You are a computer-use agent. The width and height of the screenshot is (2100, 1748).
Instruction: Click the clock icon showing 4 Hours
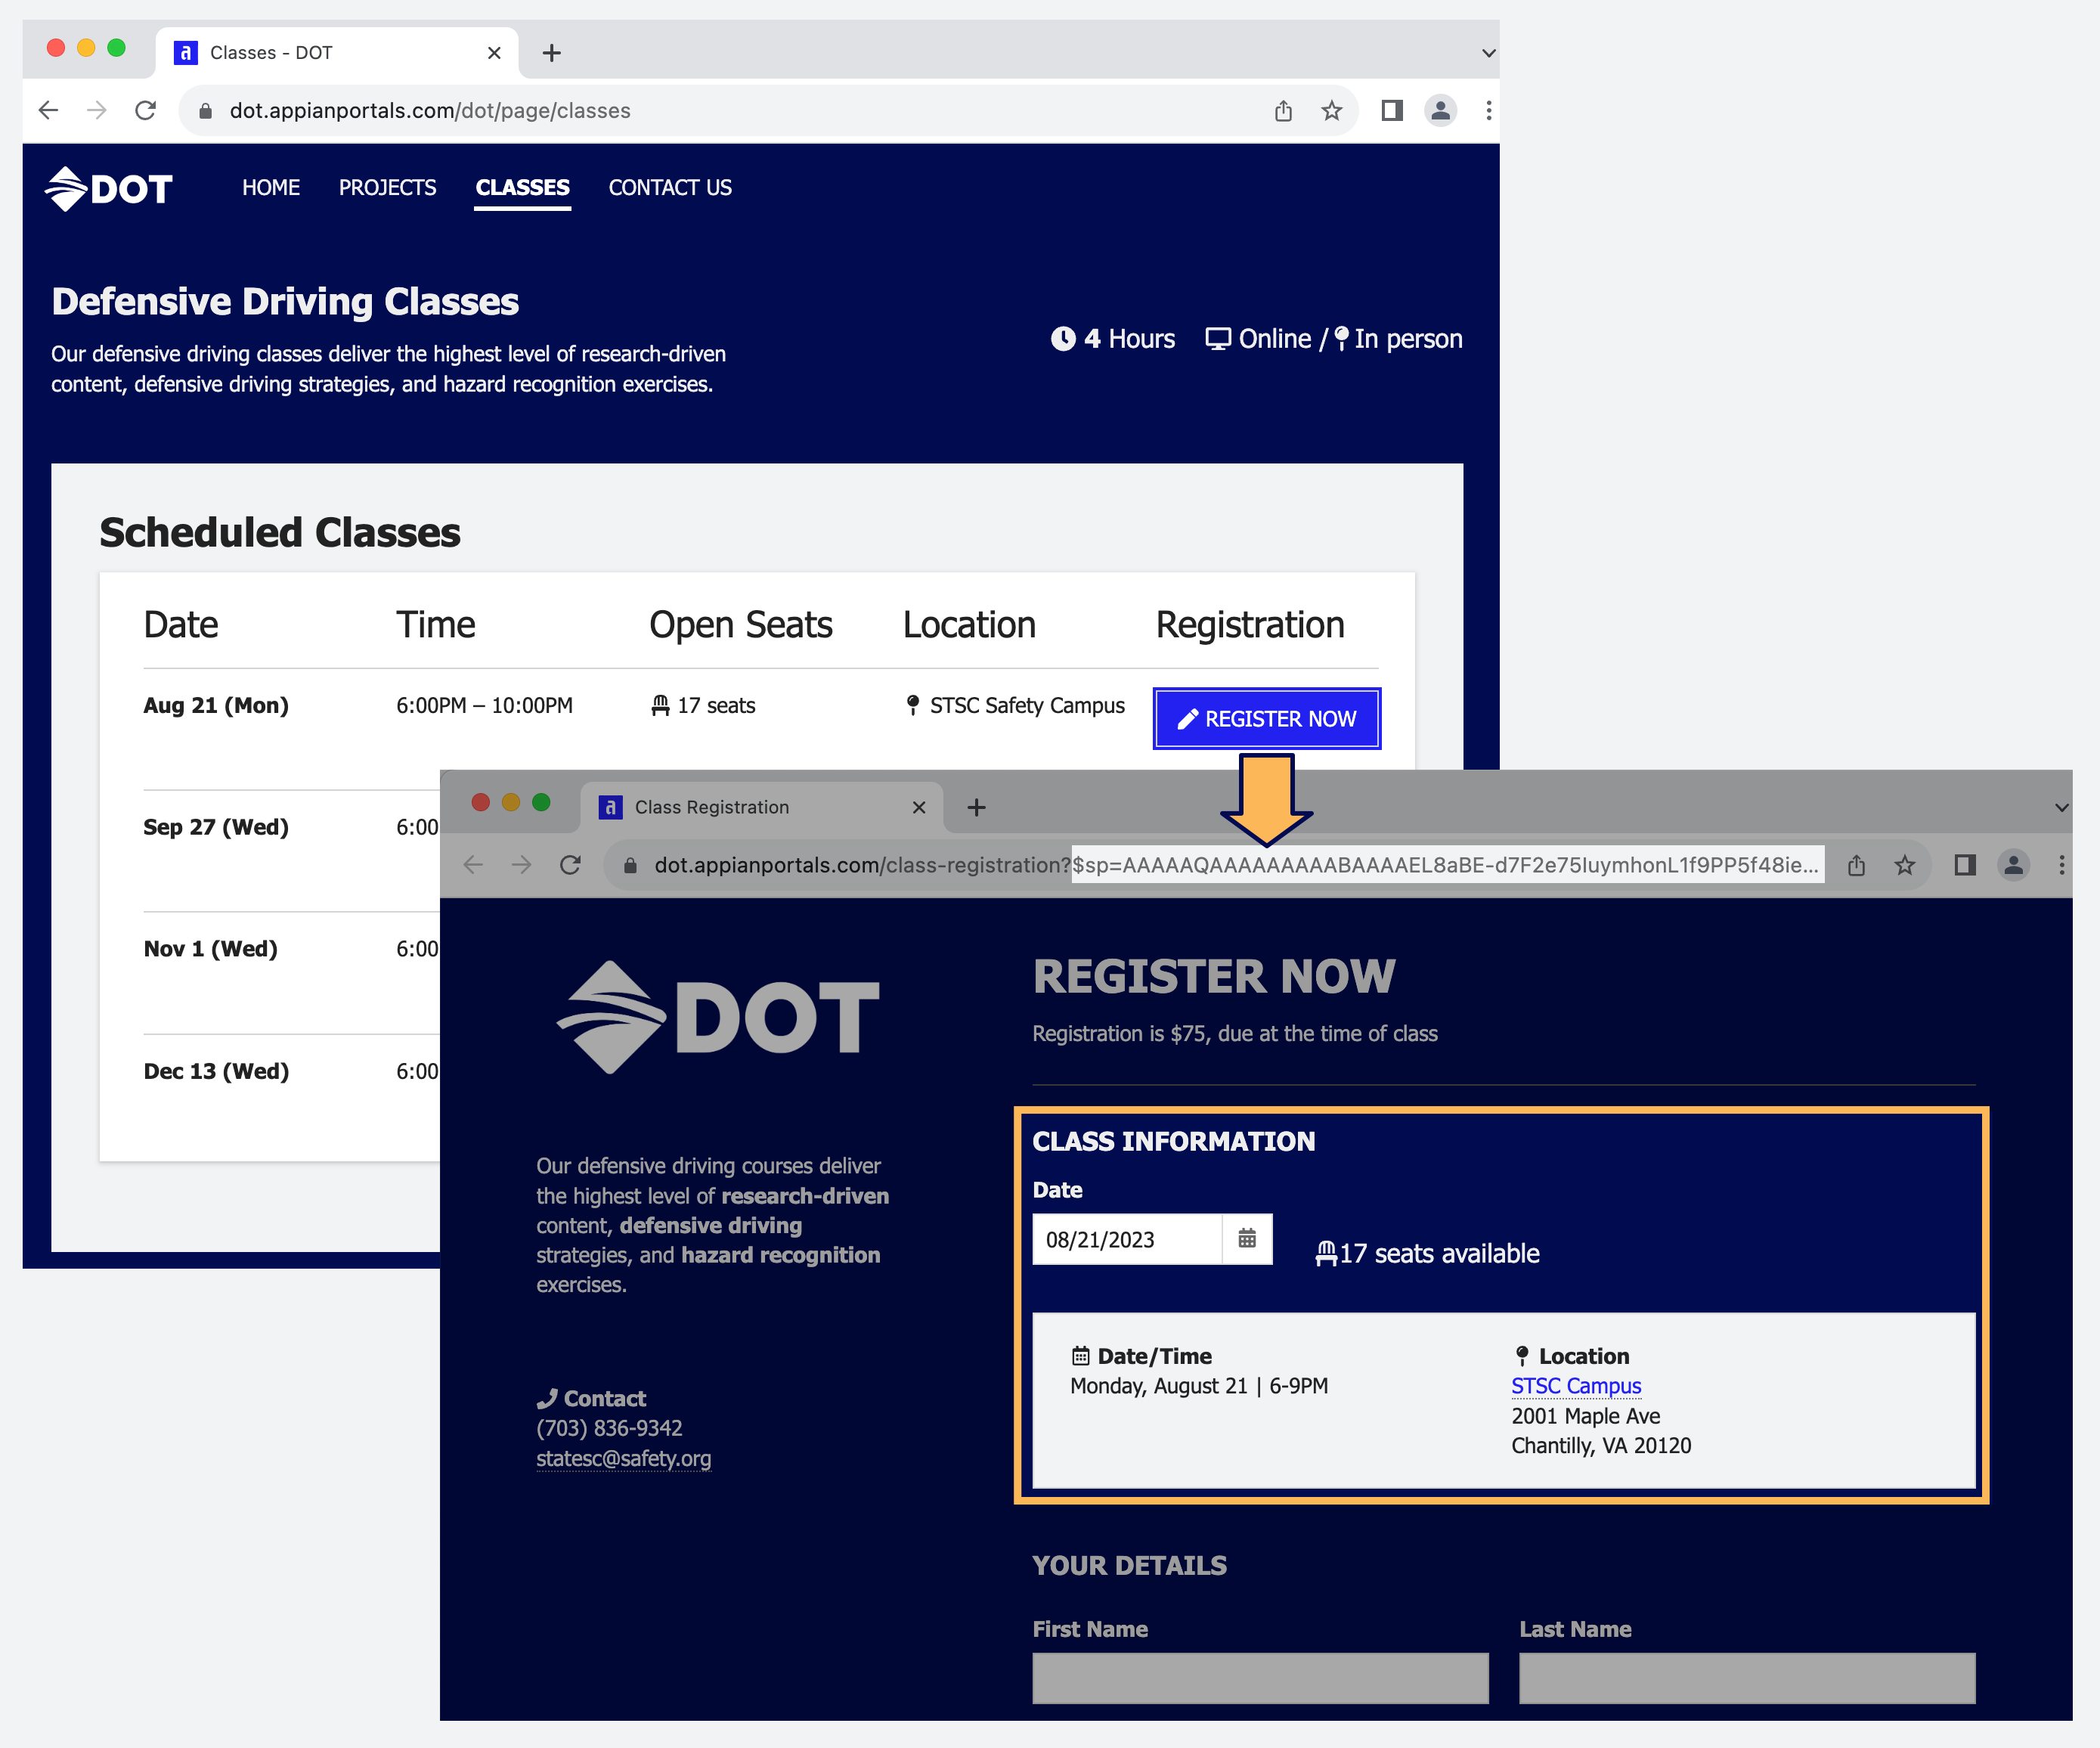(x=1061, y=339)
